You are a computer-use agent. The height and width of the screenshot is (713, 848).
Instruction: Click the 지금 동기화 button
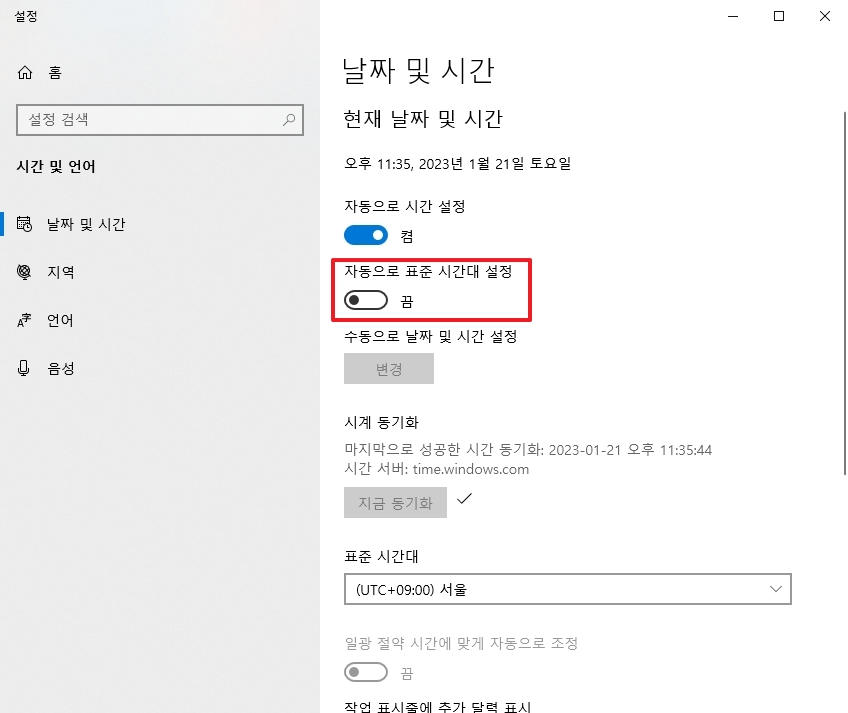[x=395, y=503]
